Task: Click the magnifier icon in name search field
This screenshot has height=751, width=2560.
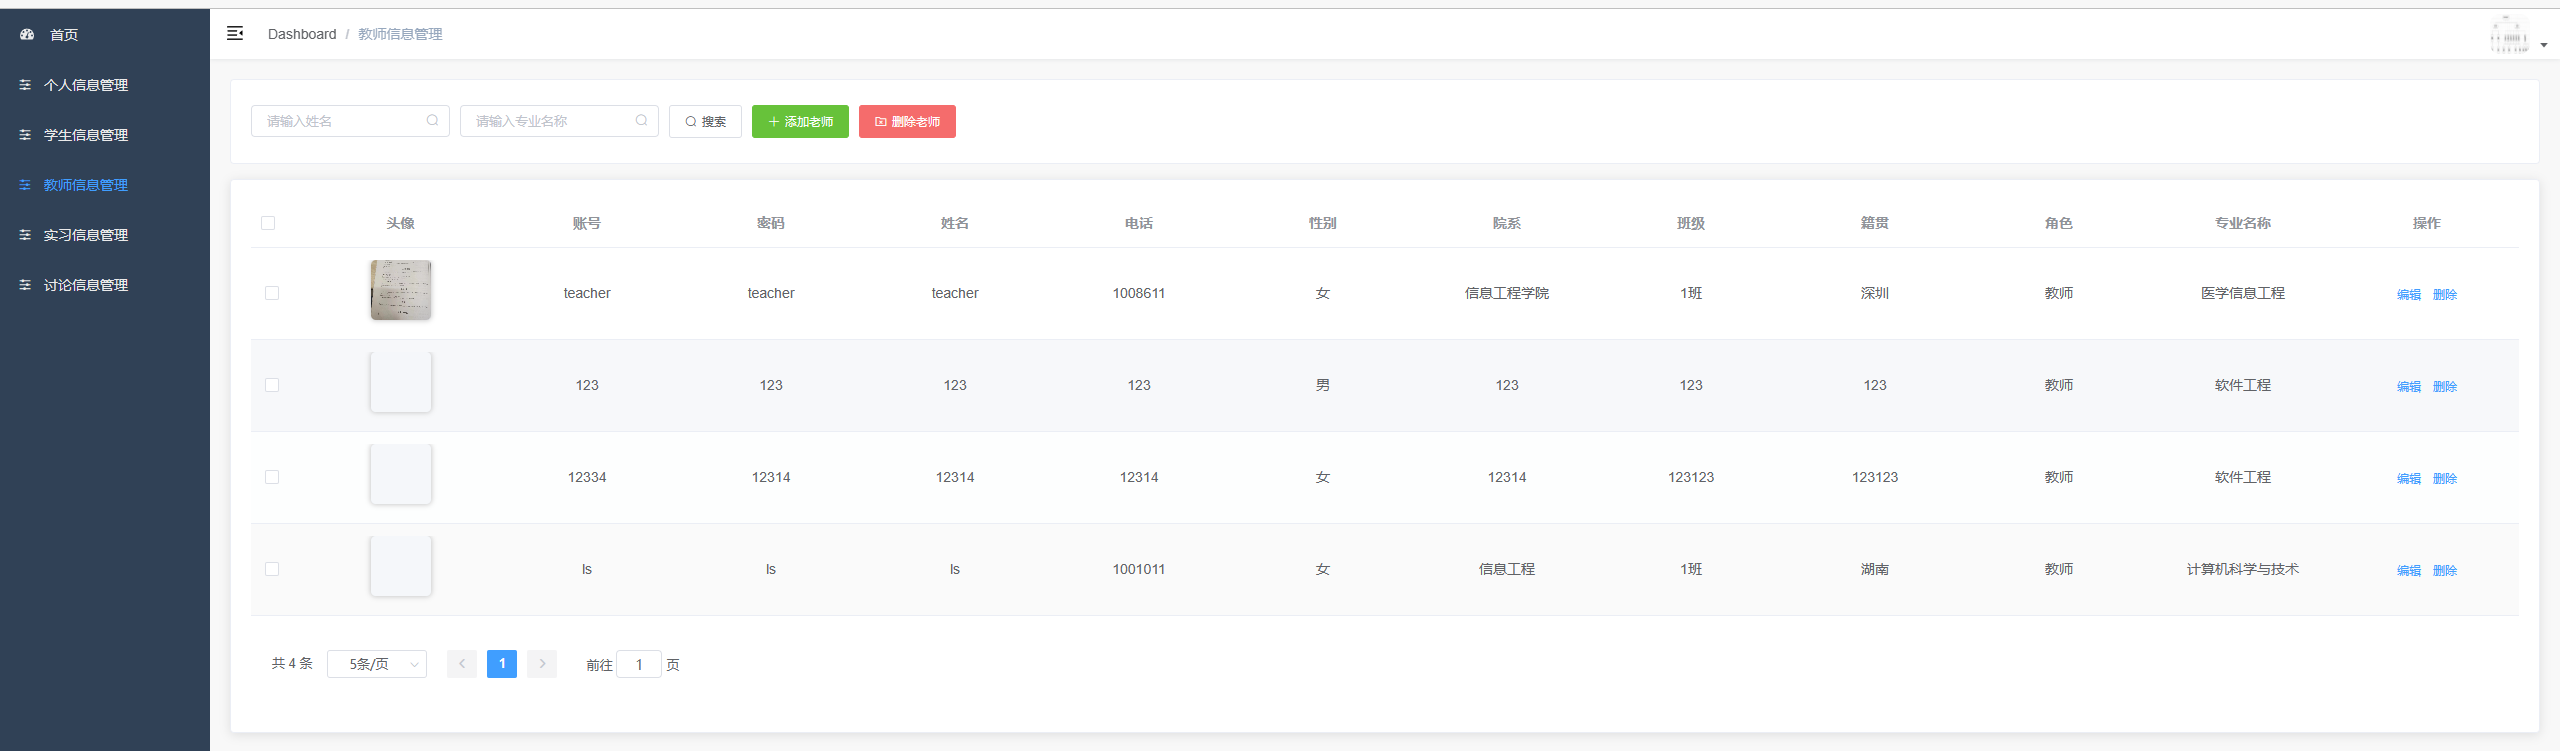Action: pos(432,121)
